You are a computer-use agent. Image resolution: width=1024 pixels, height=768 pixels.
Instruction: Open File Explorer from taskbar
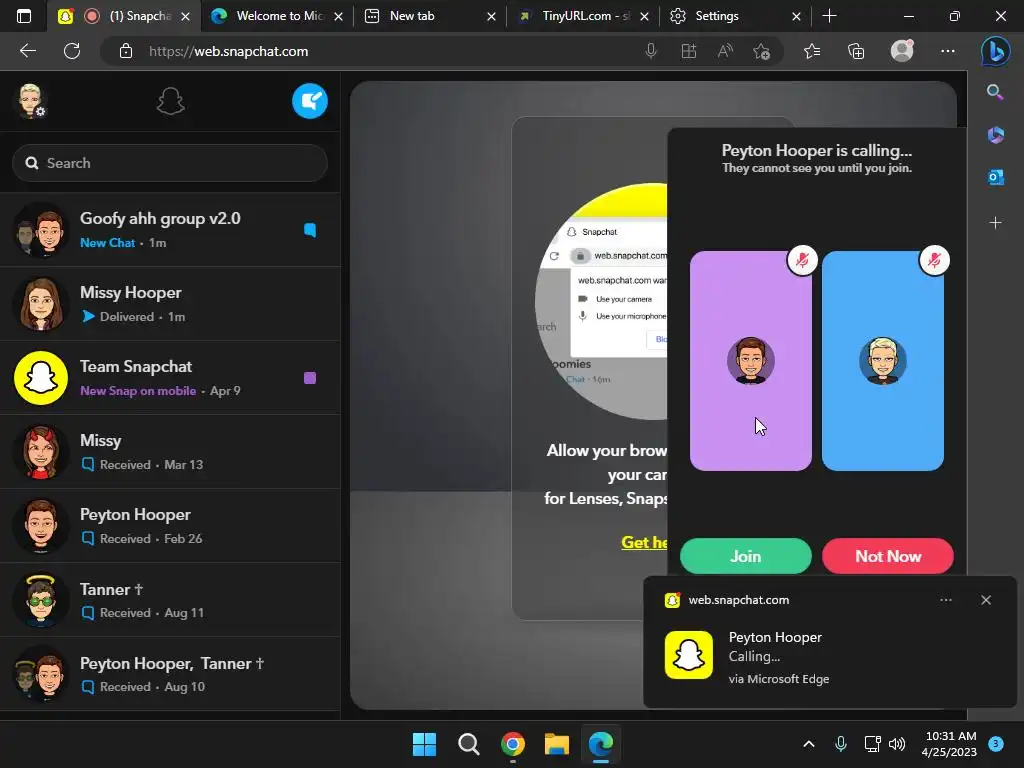(556, 744)
